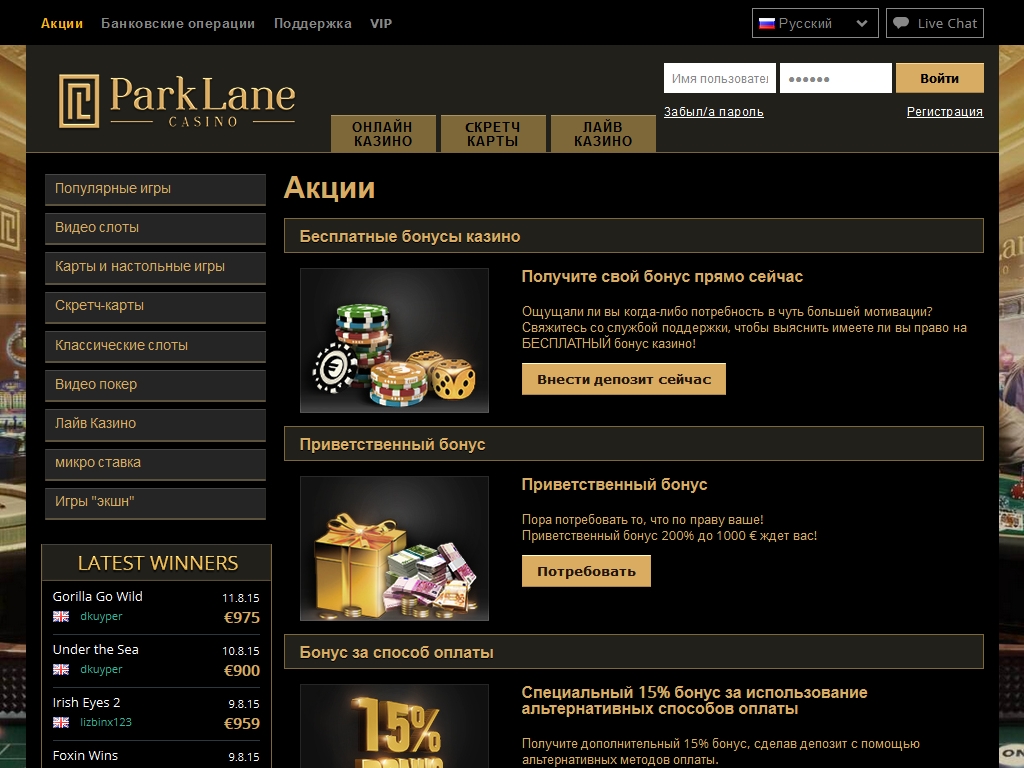Open Банковские операции menu item
Viewport: 1024px width, 768px height.
(x=178, y=23)
